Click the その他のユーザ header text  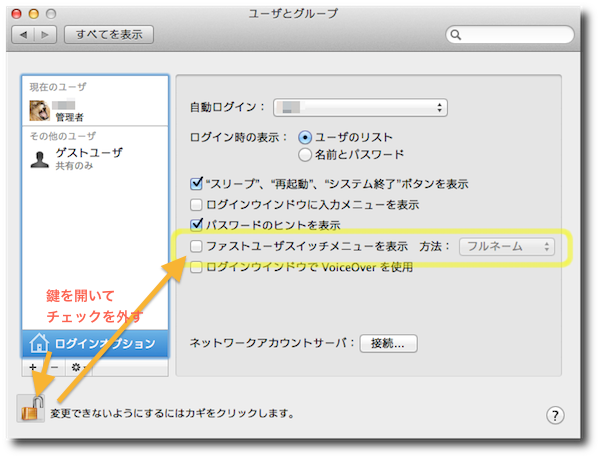[63, 136]
